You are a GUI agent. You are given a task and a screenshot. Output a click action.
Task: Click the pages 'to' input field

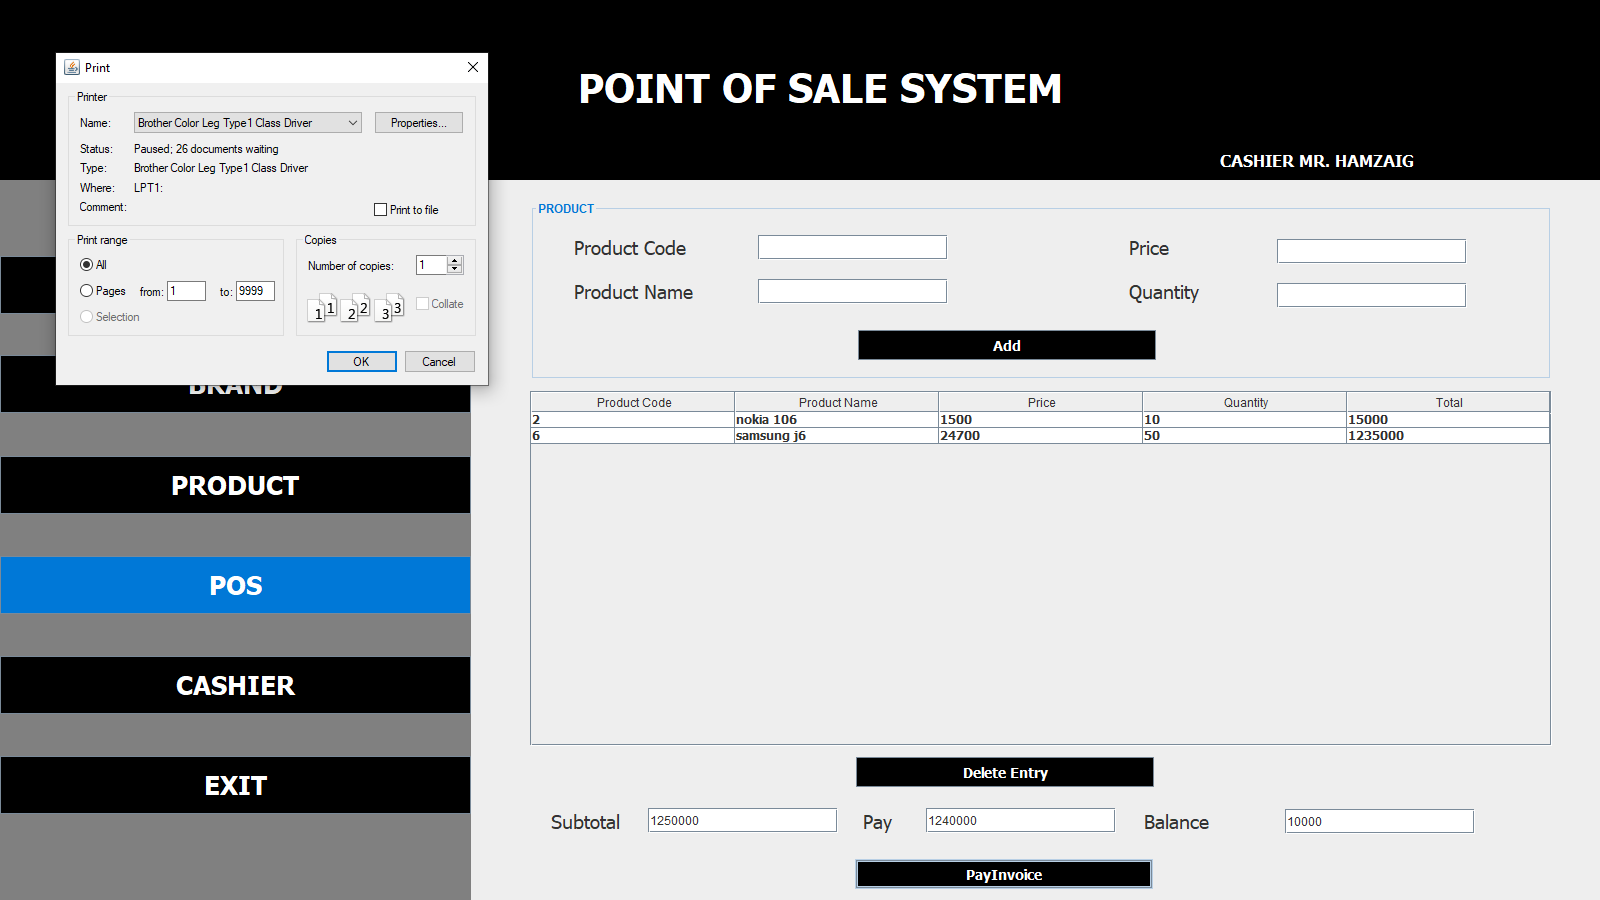pos(255,291)
